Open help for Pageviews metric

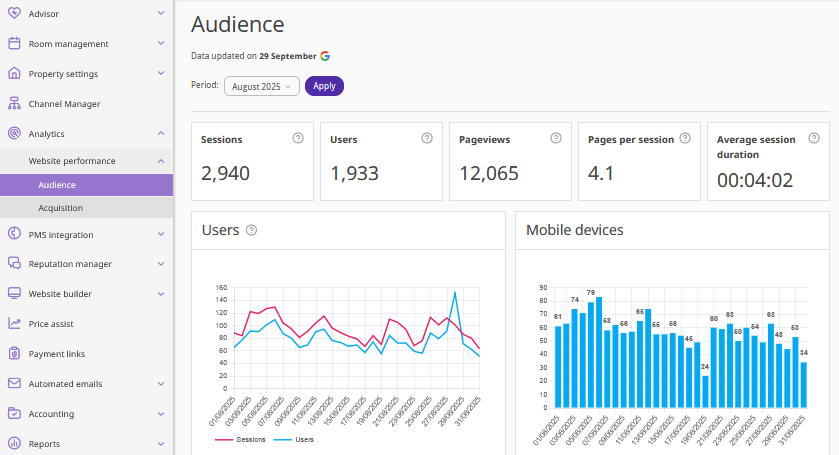[556, 138]
